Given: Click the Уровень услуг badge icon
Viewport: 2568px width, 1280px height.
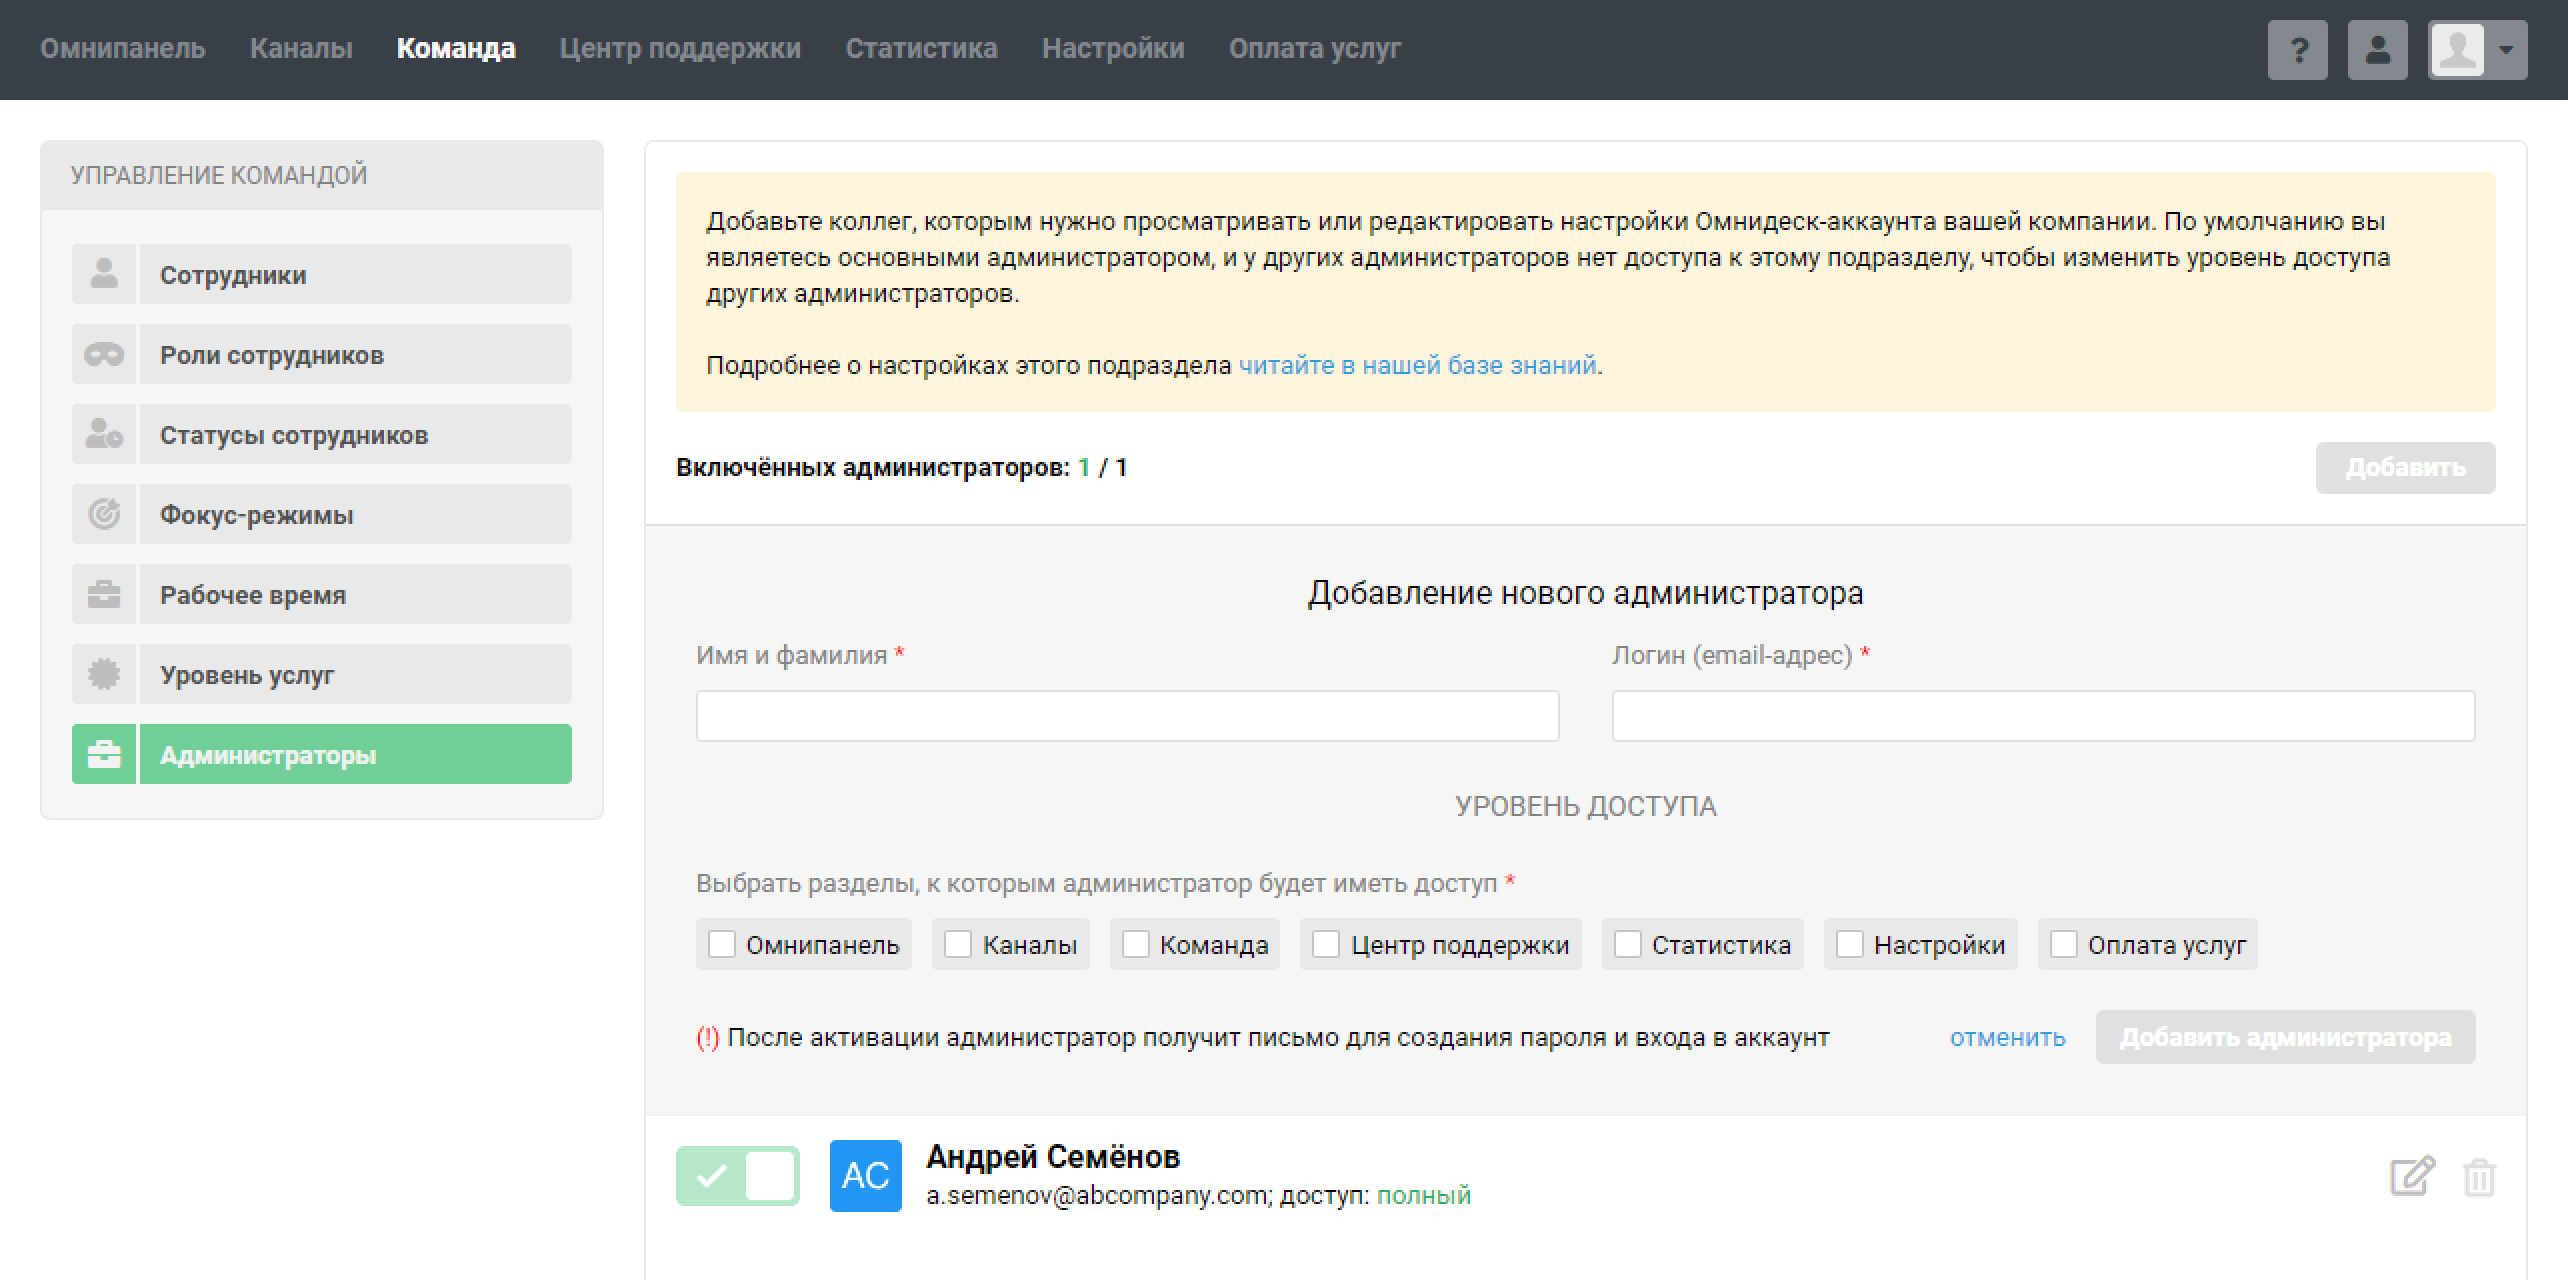Looking at the screenshot, I should 104,674.
